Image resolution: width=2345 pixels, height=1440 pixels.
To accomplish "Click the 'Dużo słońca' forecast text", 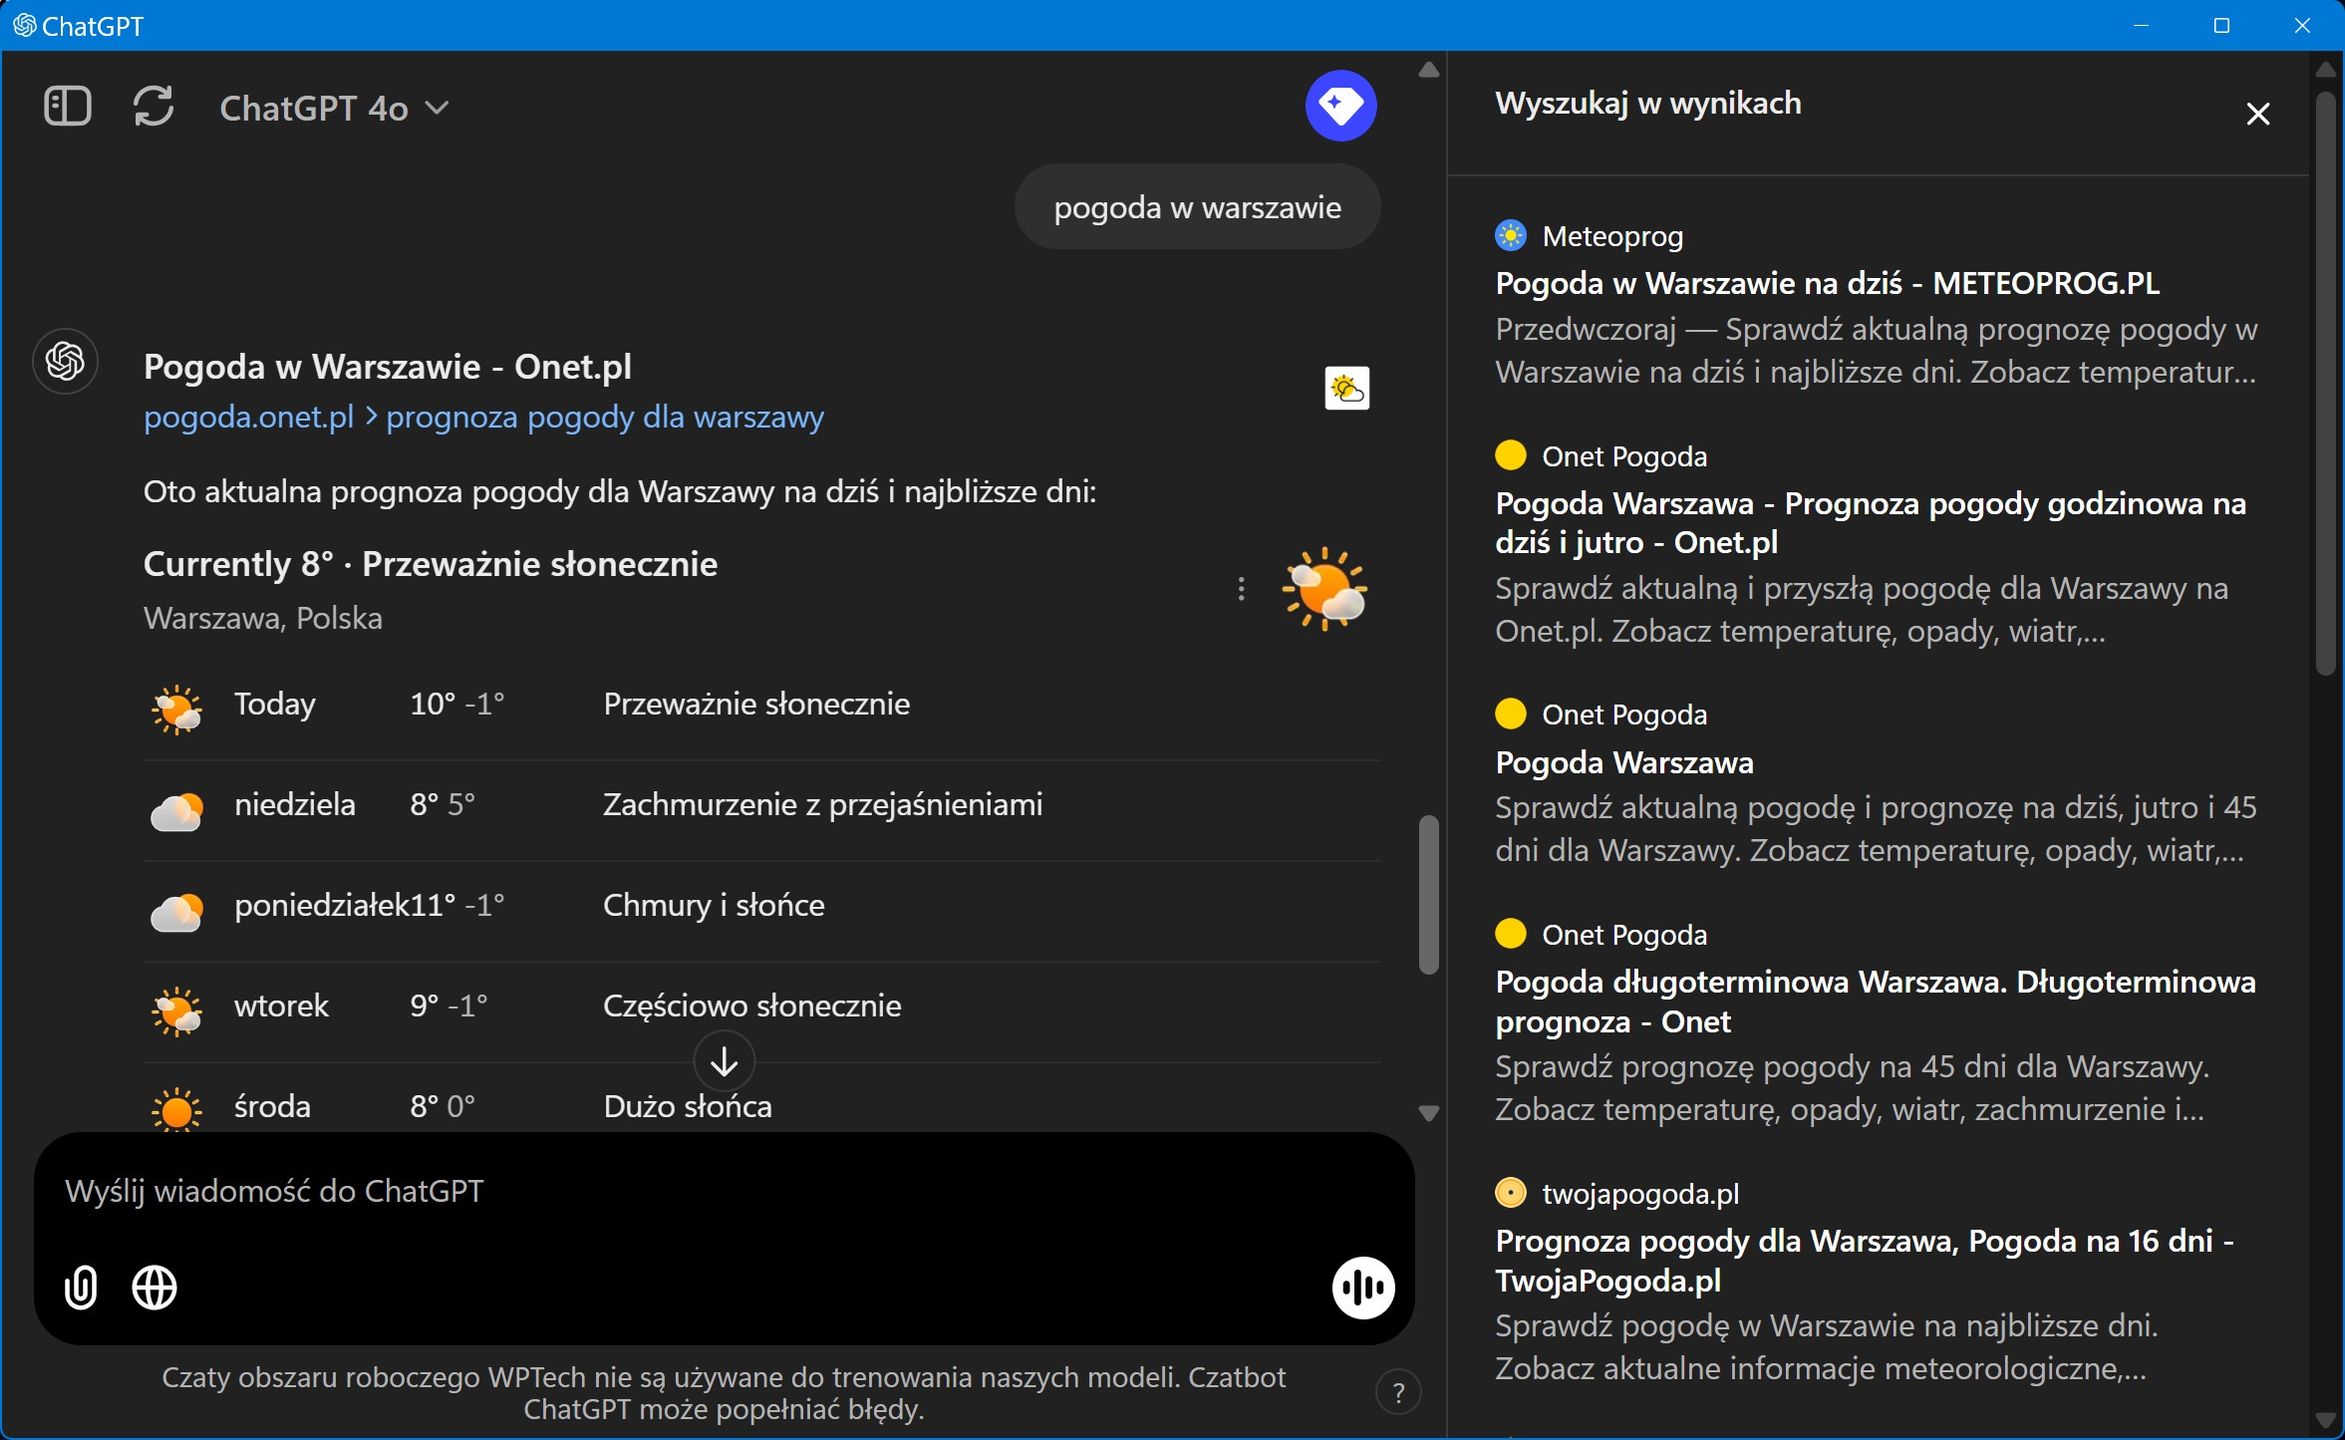I will [687, 1107].
